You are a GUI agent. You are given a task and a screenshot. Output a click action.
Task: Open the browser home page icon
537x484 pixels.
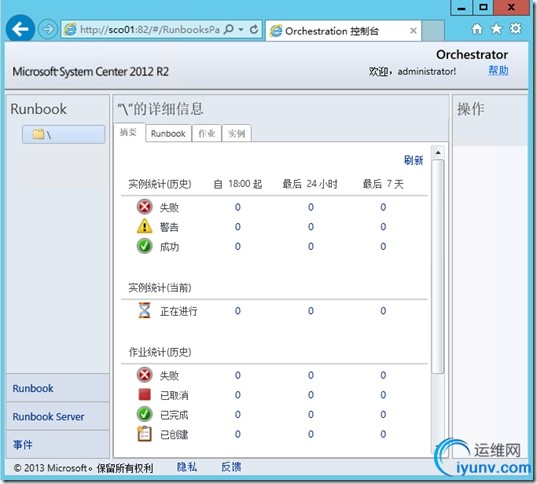tap(477, 29)
